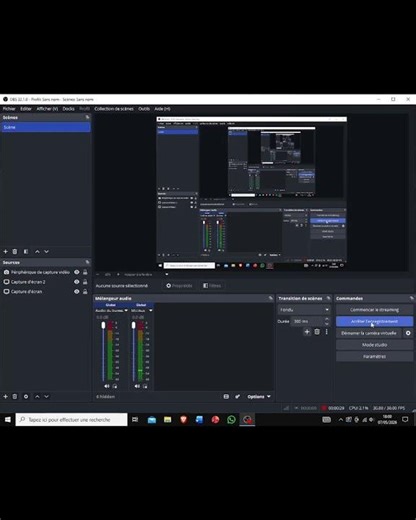416x520 pixels.
Task: Open the Audio du bureau channel menu arrow
Action: (126, 310)
